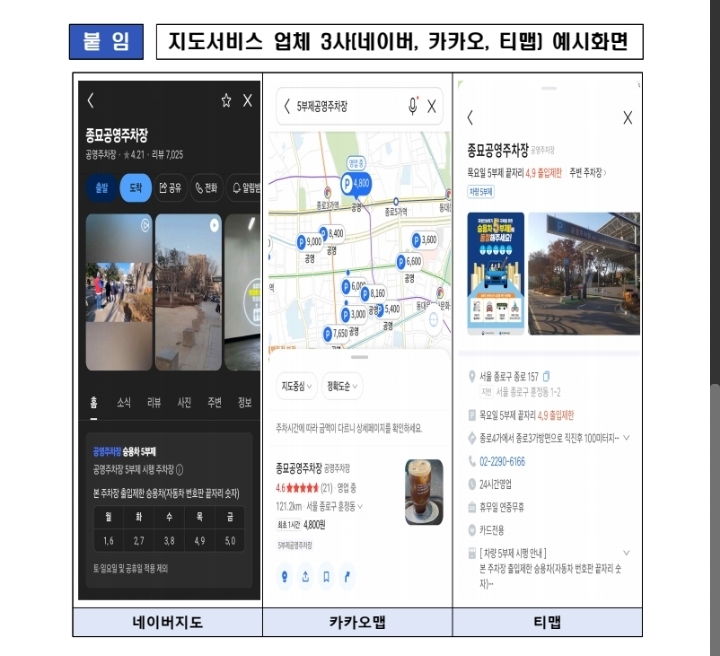Bookmark with the star icon in Naver Map
720x656 pixels.
pos(226,101)
